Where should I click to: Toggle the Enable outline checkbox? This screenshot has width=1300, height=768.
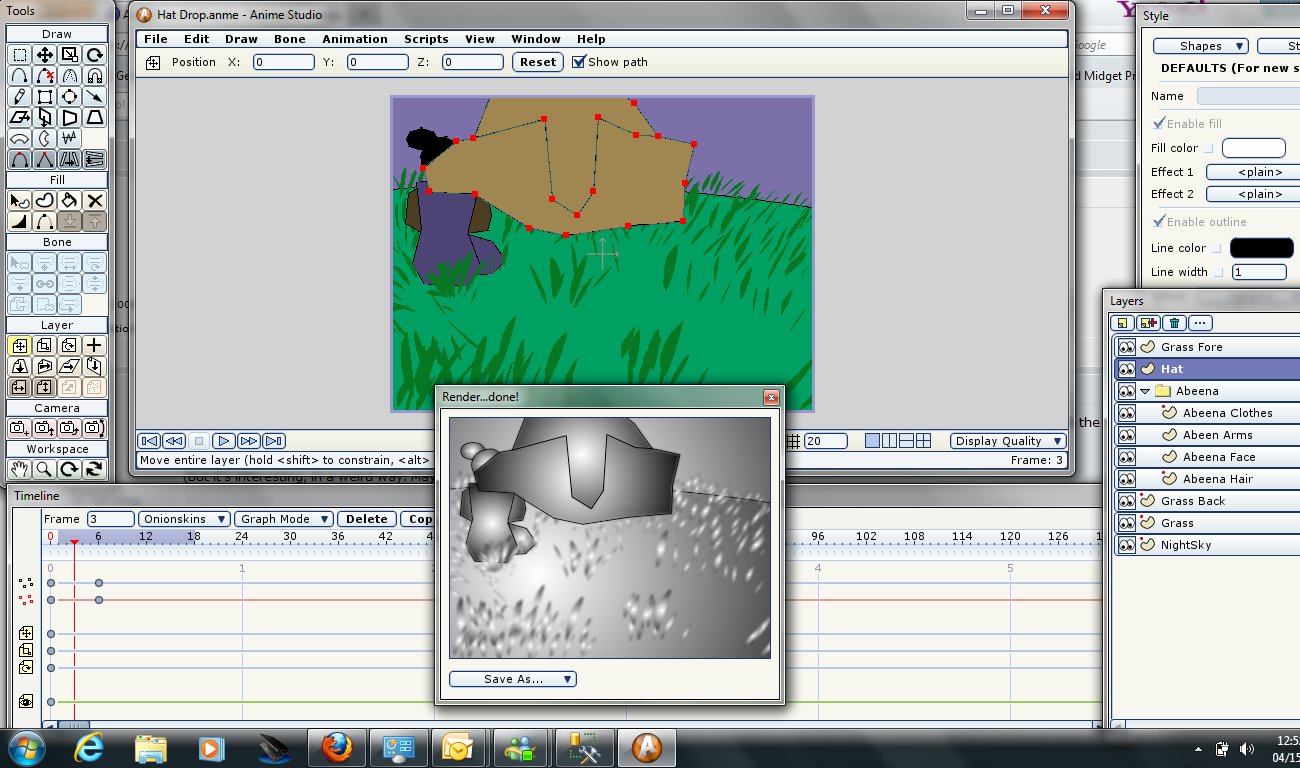click(1159, 222)
